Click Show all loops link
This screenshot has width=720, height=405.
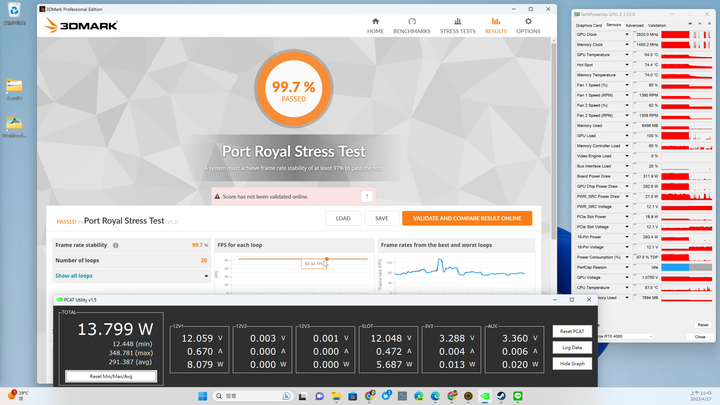[x=74, y=276]
